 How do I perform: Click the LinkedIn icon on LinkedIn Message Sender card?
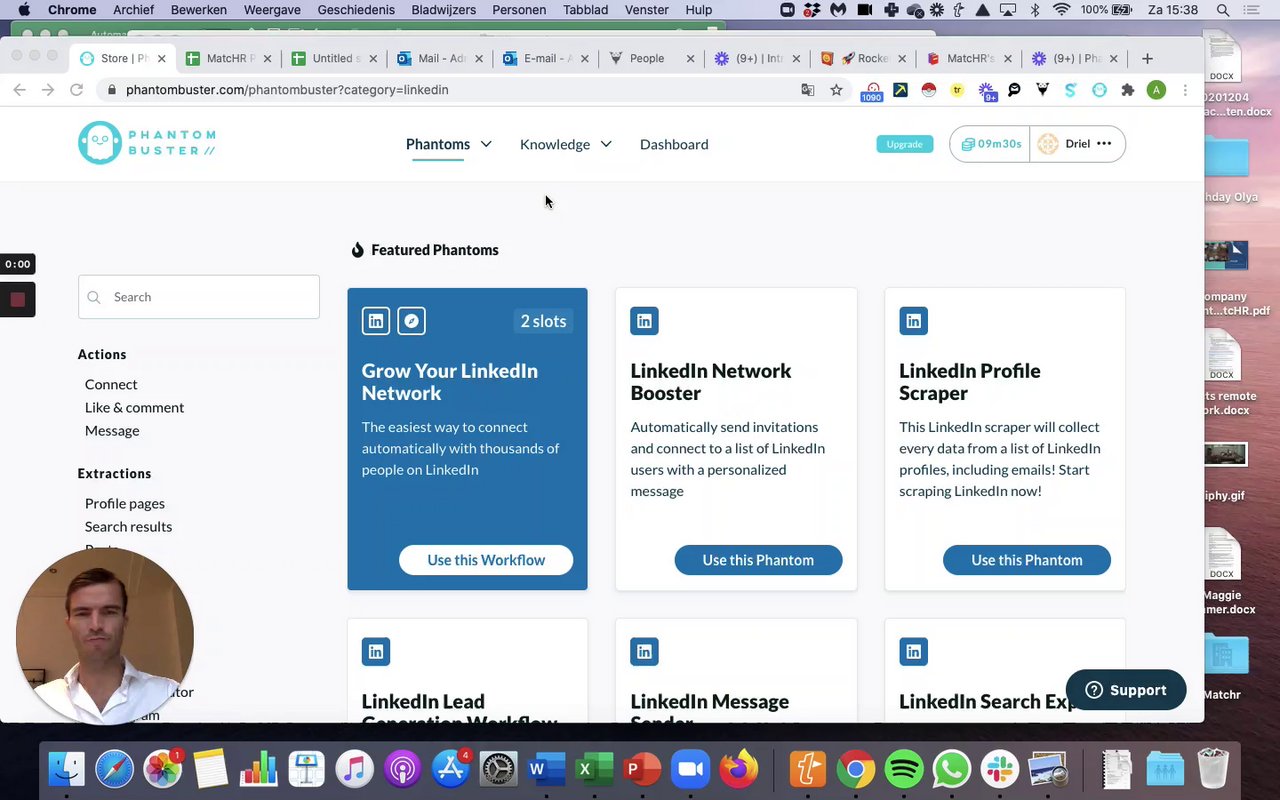[644, 652]
